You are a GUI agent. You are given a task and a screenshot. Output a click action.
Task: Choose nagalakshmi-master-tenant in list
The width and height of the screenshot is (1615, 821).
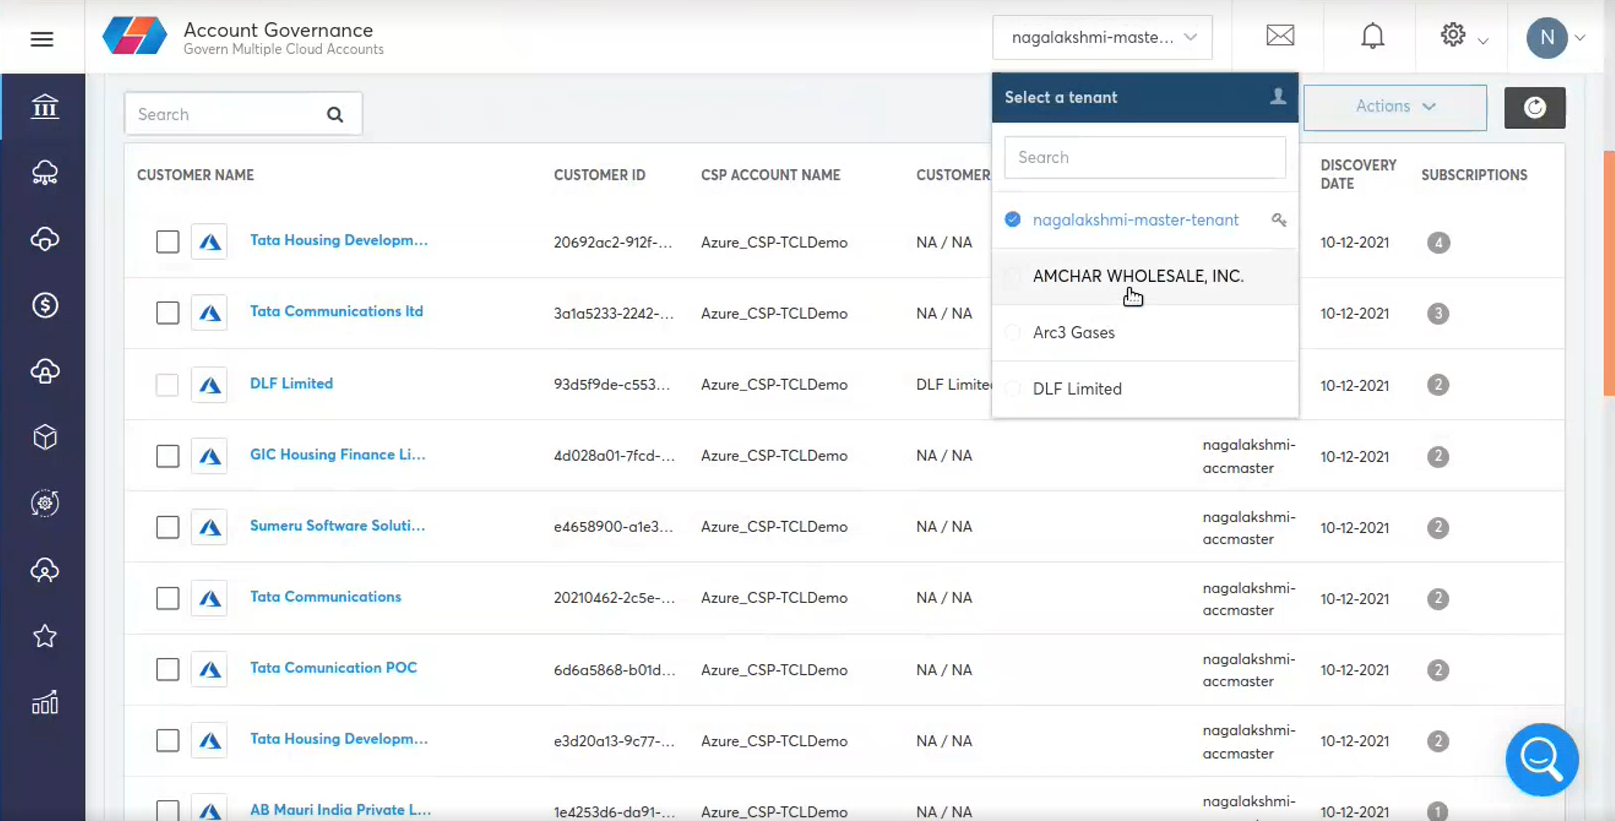[1145, 220]
